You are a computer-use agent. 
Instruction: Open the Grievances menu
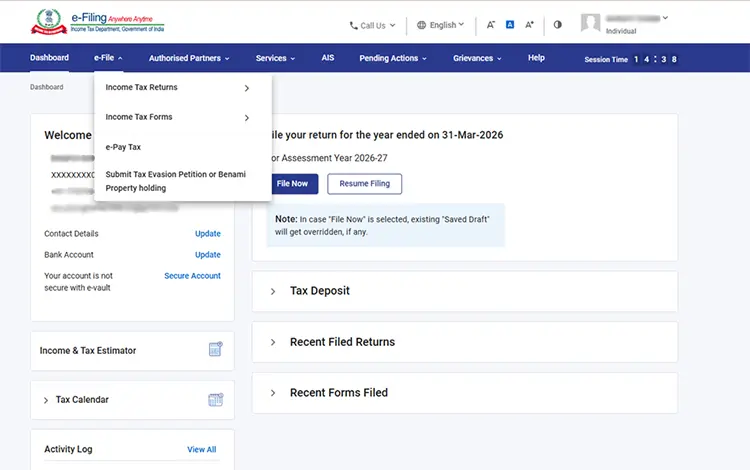tap(477, 58)
